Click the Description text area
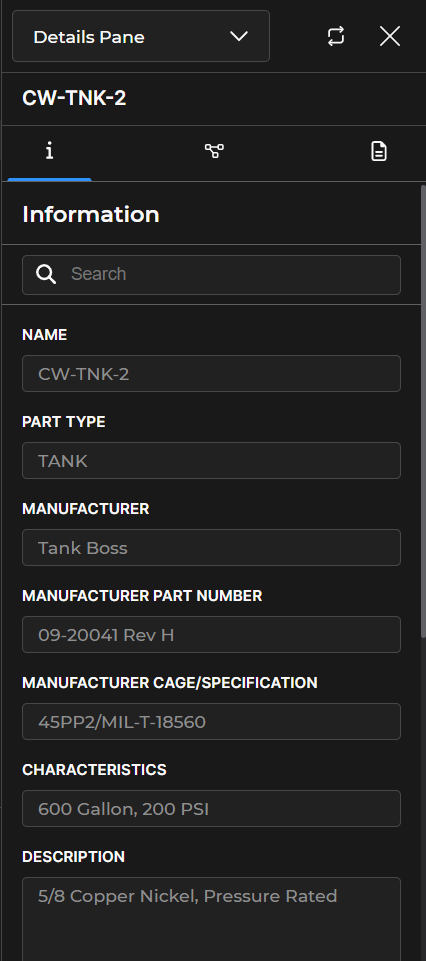426x961 pixels. [x=211, y=919]
